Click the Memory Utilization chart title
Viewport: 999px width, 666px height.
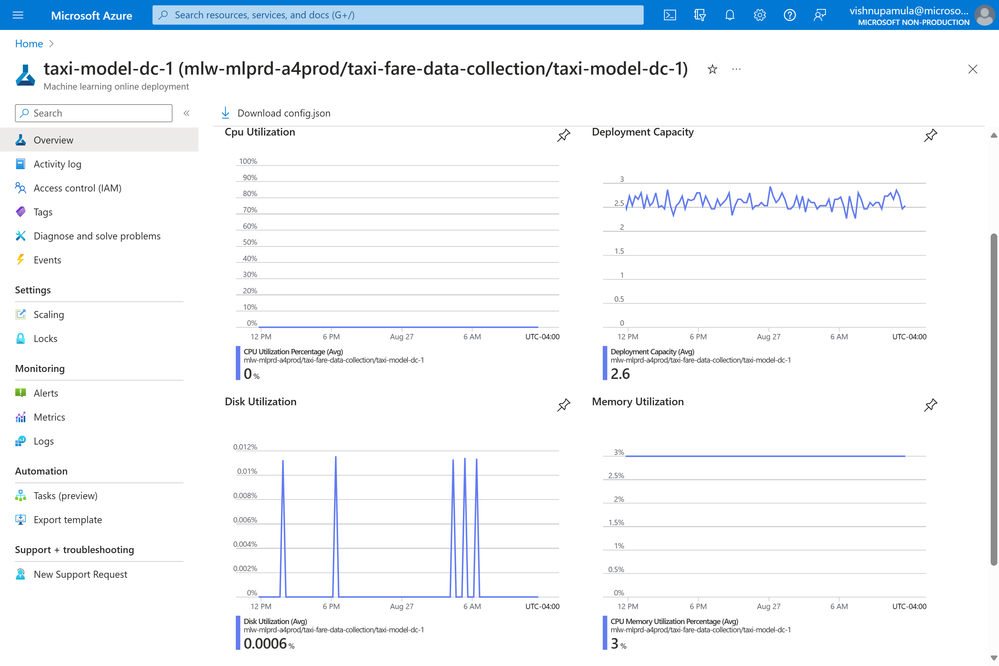click(638, 402)
